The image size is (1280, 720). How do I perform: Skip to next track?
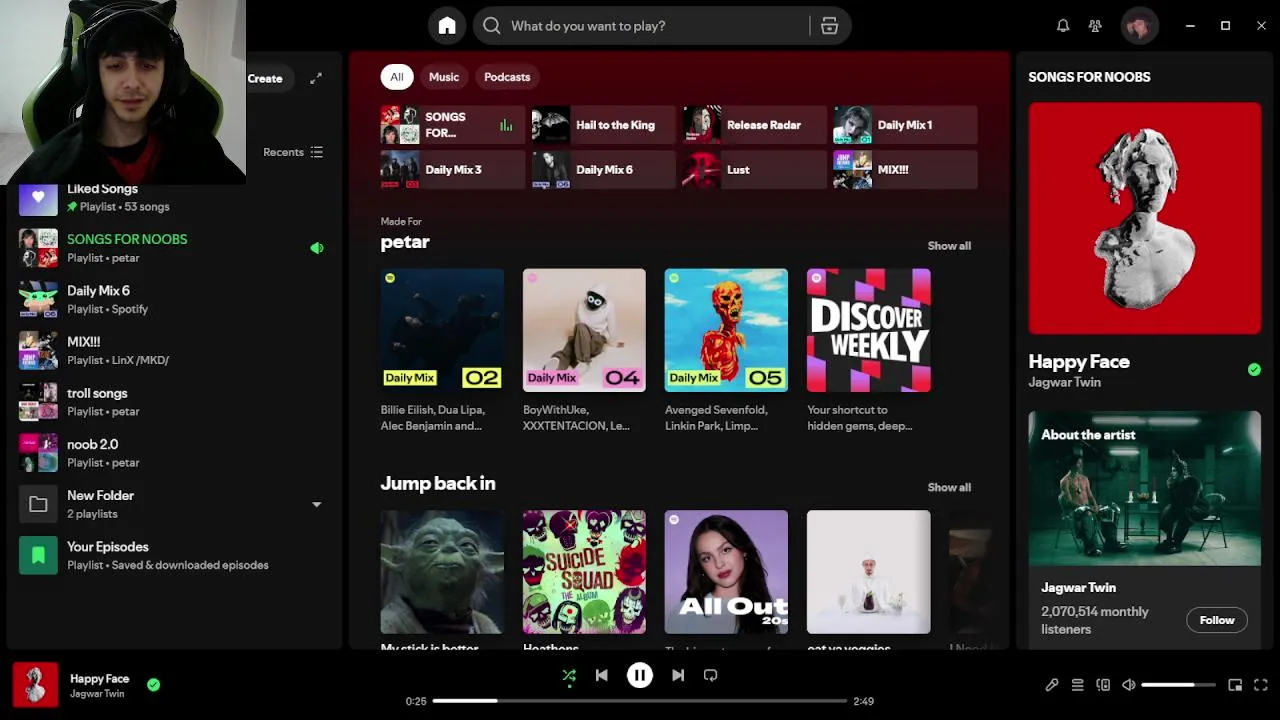[x=678, y=675]
